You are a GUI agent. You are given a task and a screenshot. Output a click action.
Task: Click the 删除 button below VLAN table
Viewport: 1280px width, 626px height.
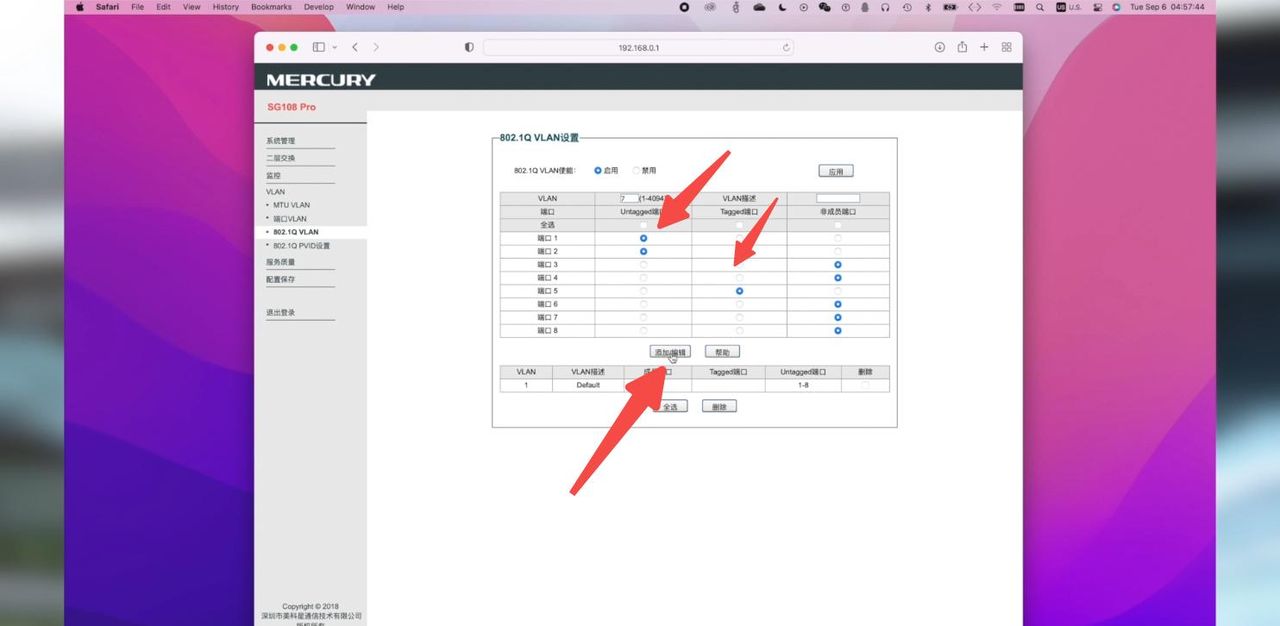click(719, 406)
